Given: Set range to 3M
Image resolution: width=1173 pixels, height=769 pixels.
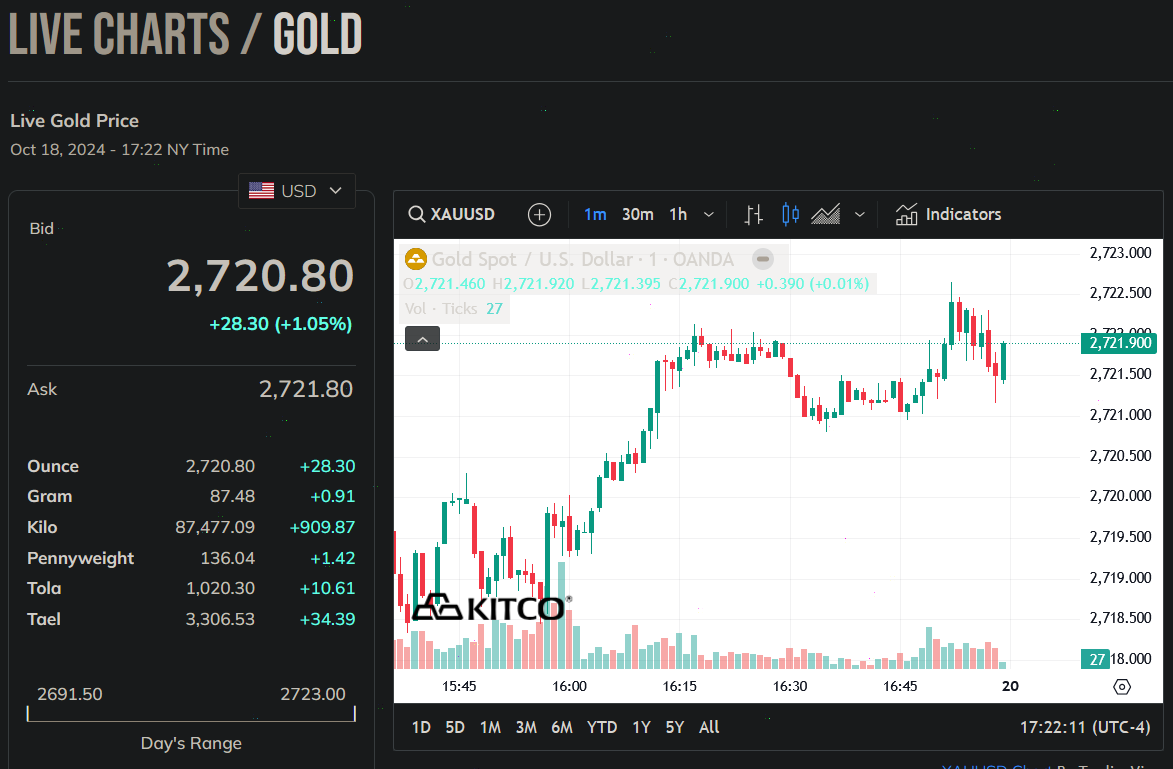Looking at the screenshot, I should 526,727.
